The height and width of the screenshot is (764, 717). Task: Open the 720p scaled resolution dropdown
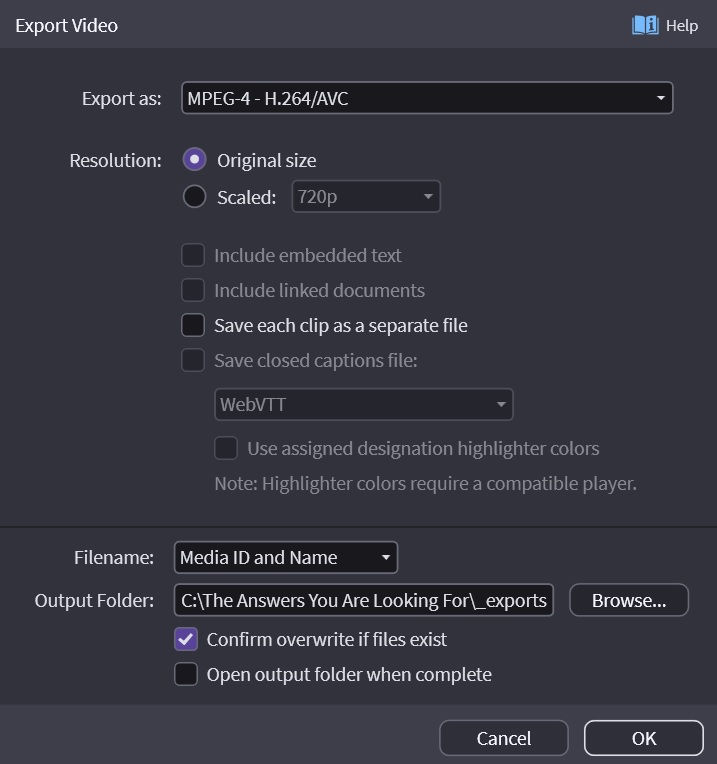pos(366,197)
